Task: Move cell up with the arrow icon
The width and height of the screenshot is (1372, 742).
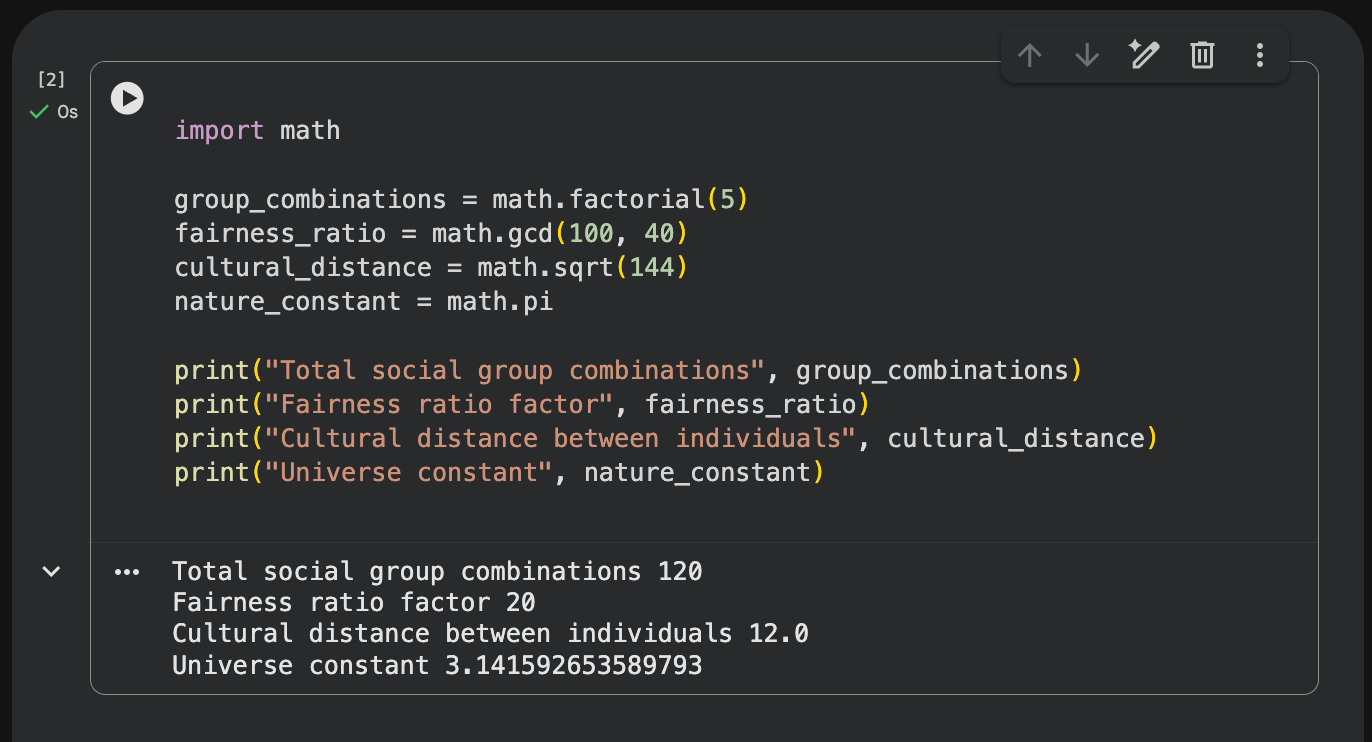Action: pyautogui.click(x=1029, y=55)
